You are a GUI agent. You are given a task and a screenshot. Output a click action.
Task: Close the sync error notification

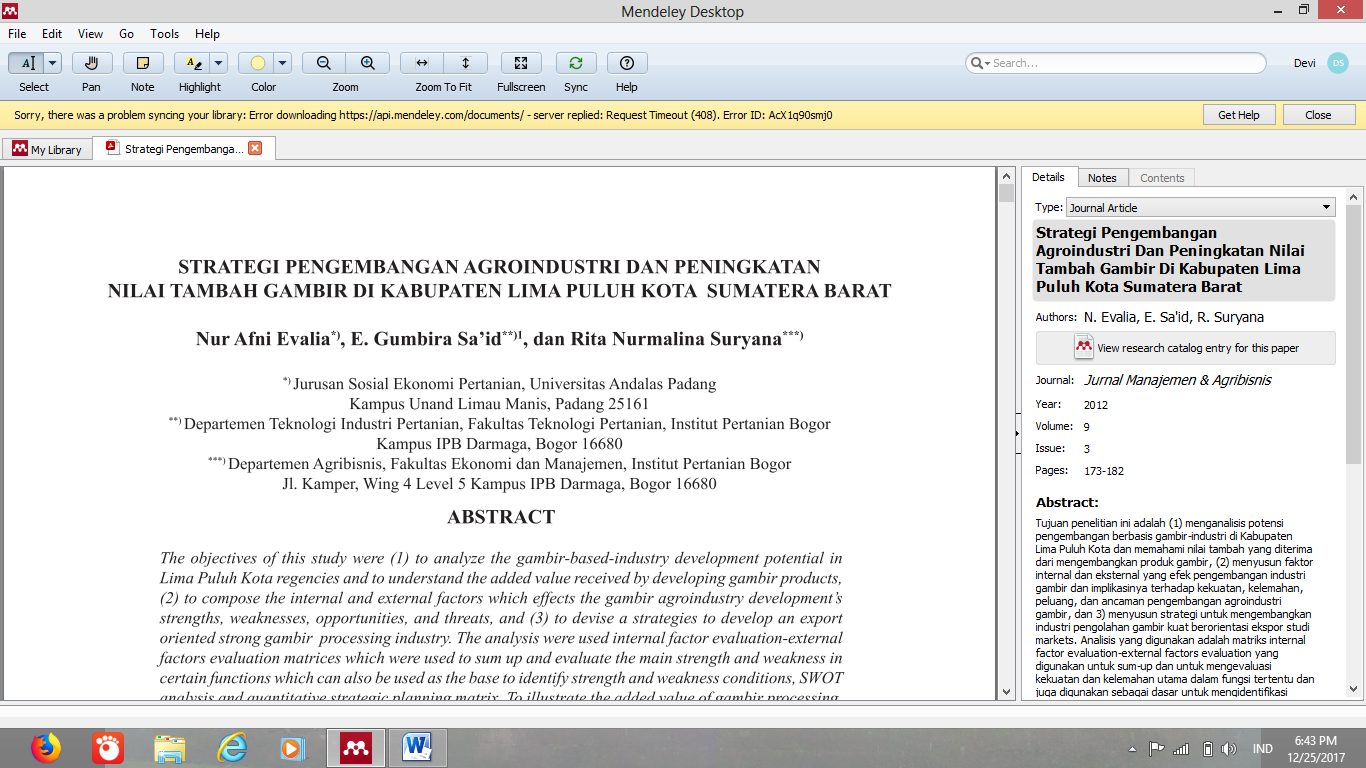1319,115
